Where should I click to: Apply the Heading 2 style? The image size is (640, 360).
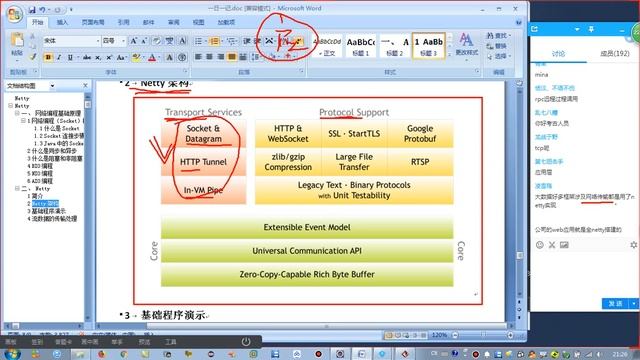tap(395, 46)
